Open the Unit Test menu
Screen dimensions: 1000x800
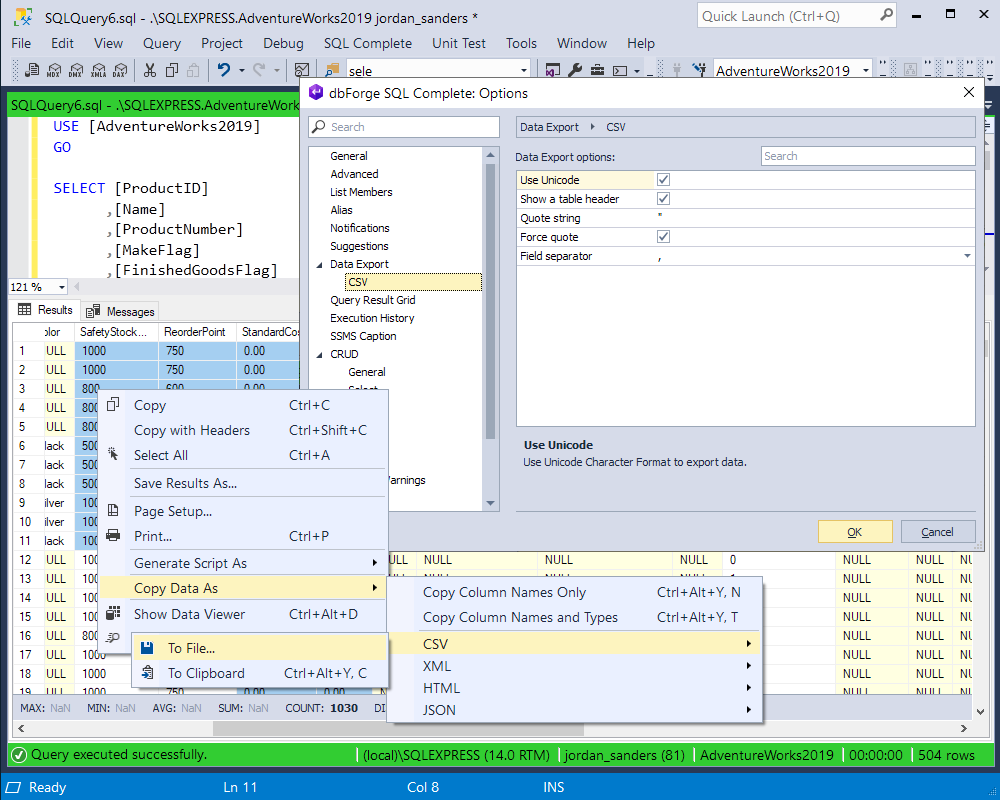click(459, 43)
